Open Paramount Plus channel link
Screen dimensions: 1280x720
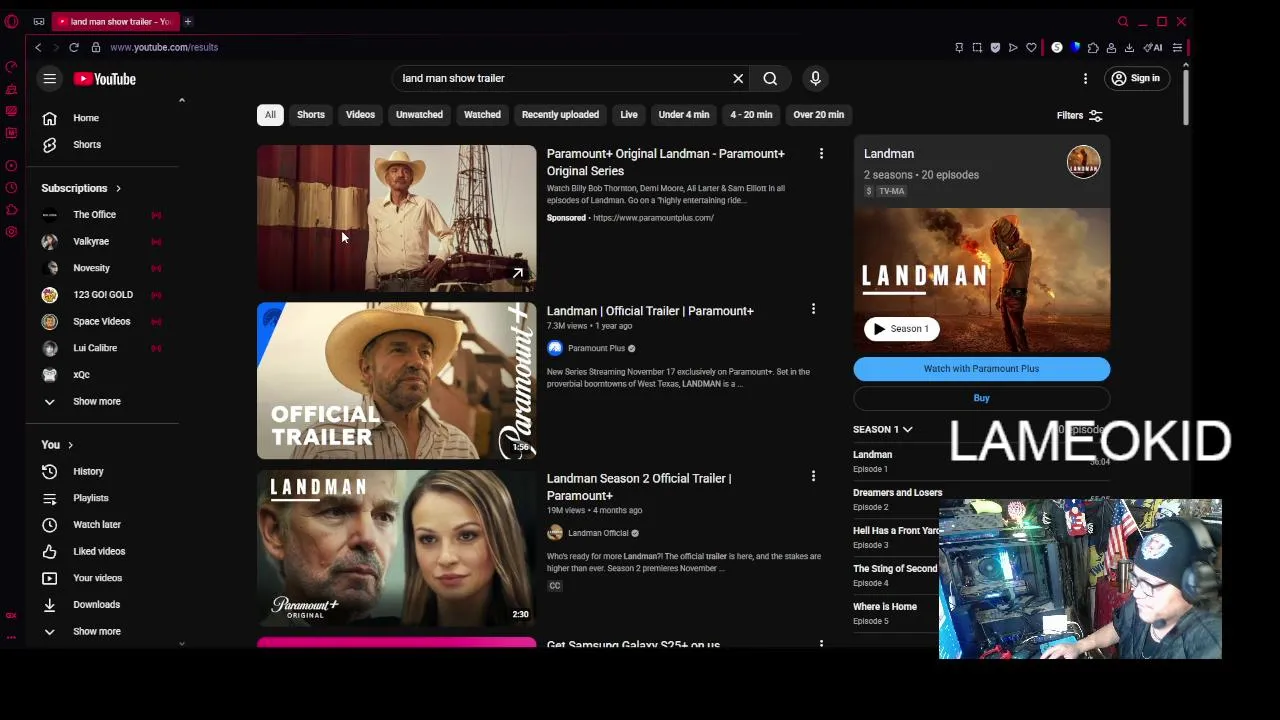[596, 348]
